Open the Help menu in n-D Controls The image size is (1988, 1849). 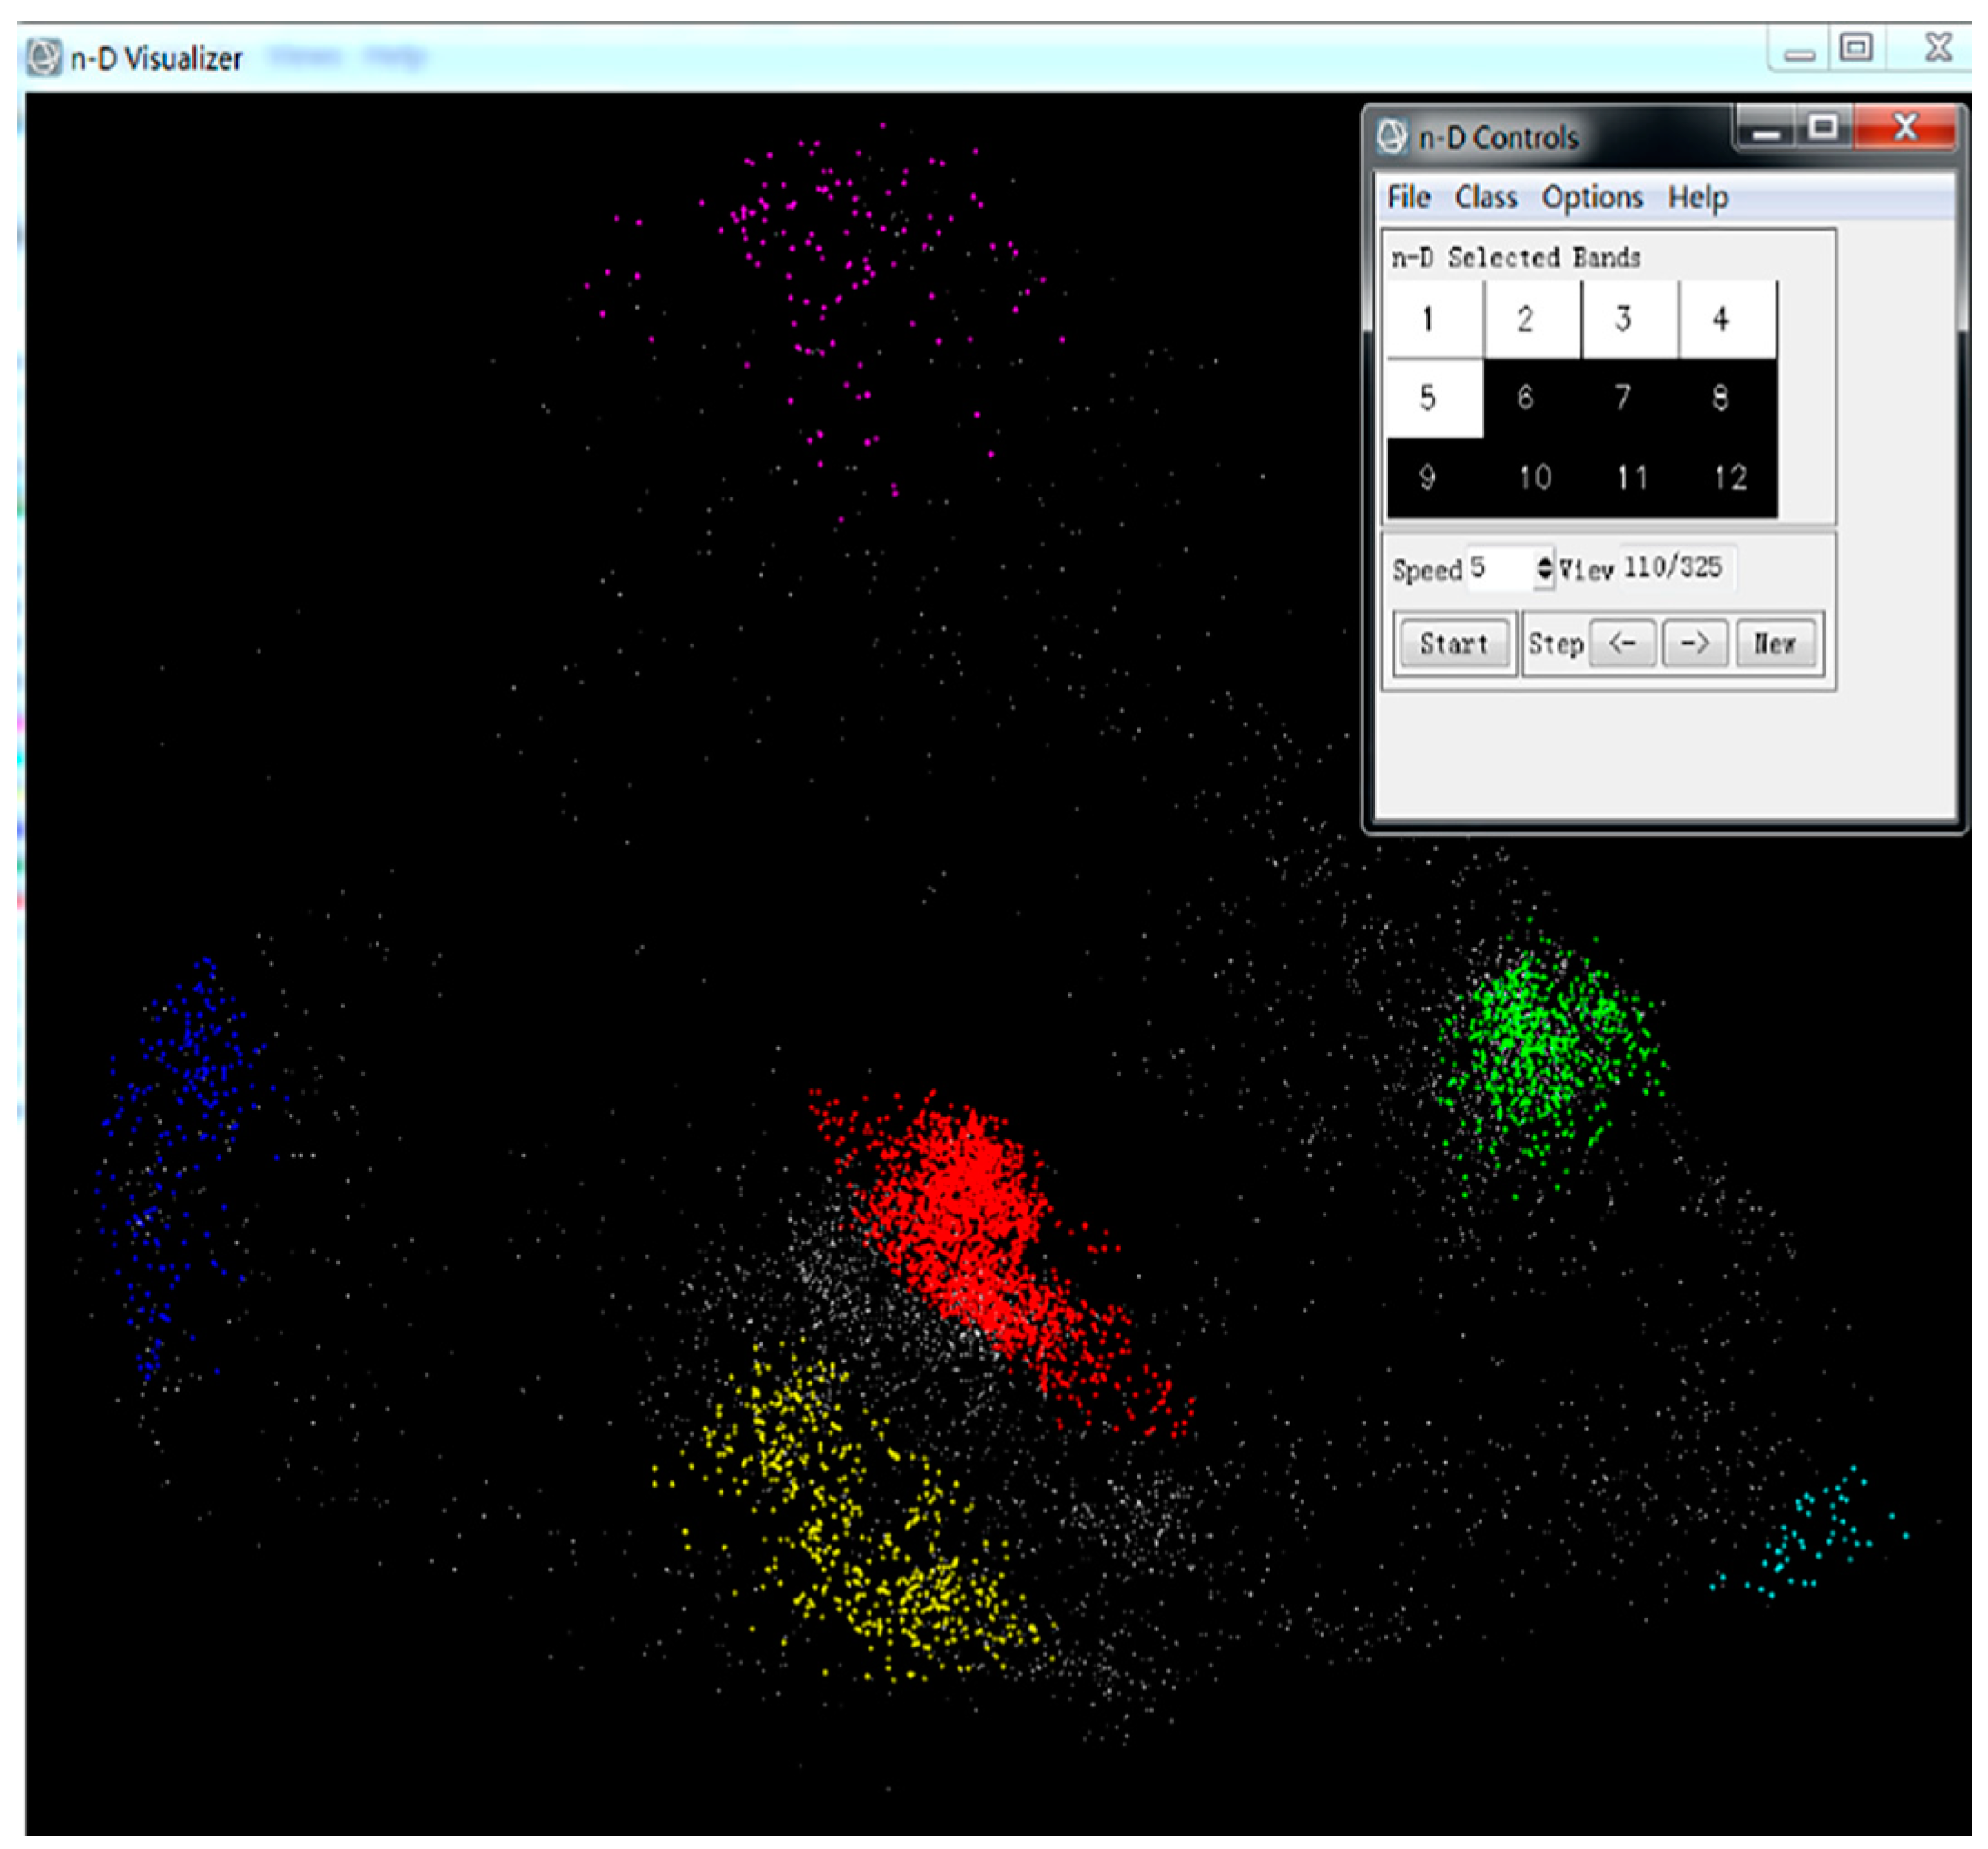pyautogui.click(x=1697, y=197)
